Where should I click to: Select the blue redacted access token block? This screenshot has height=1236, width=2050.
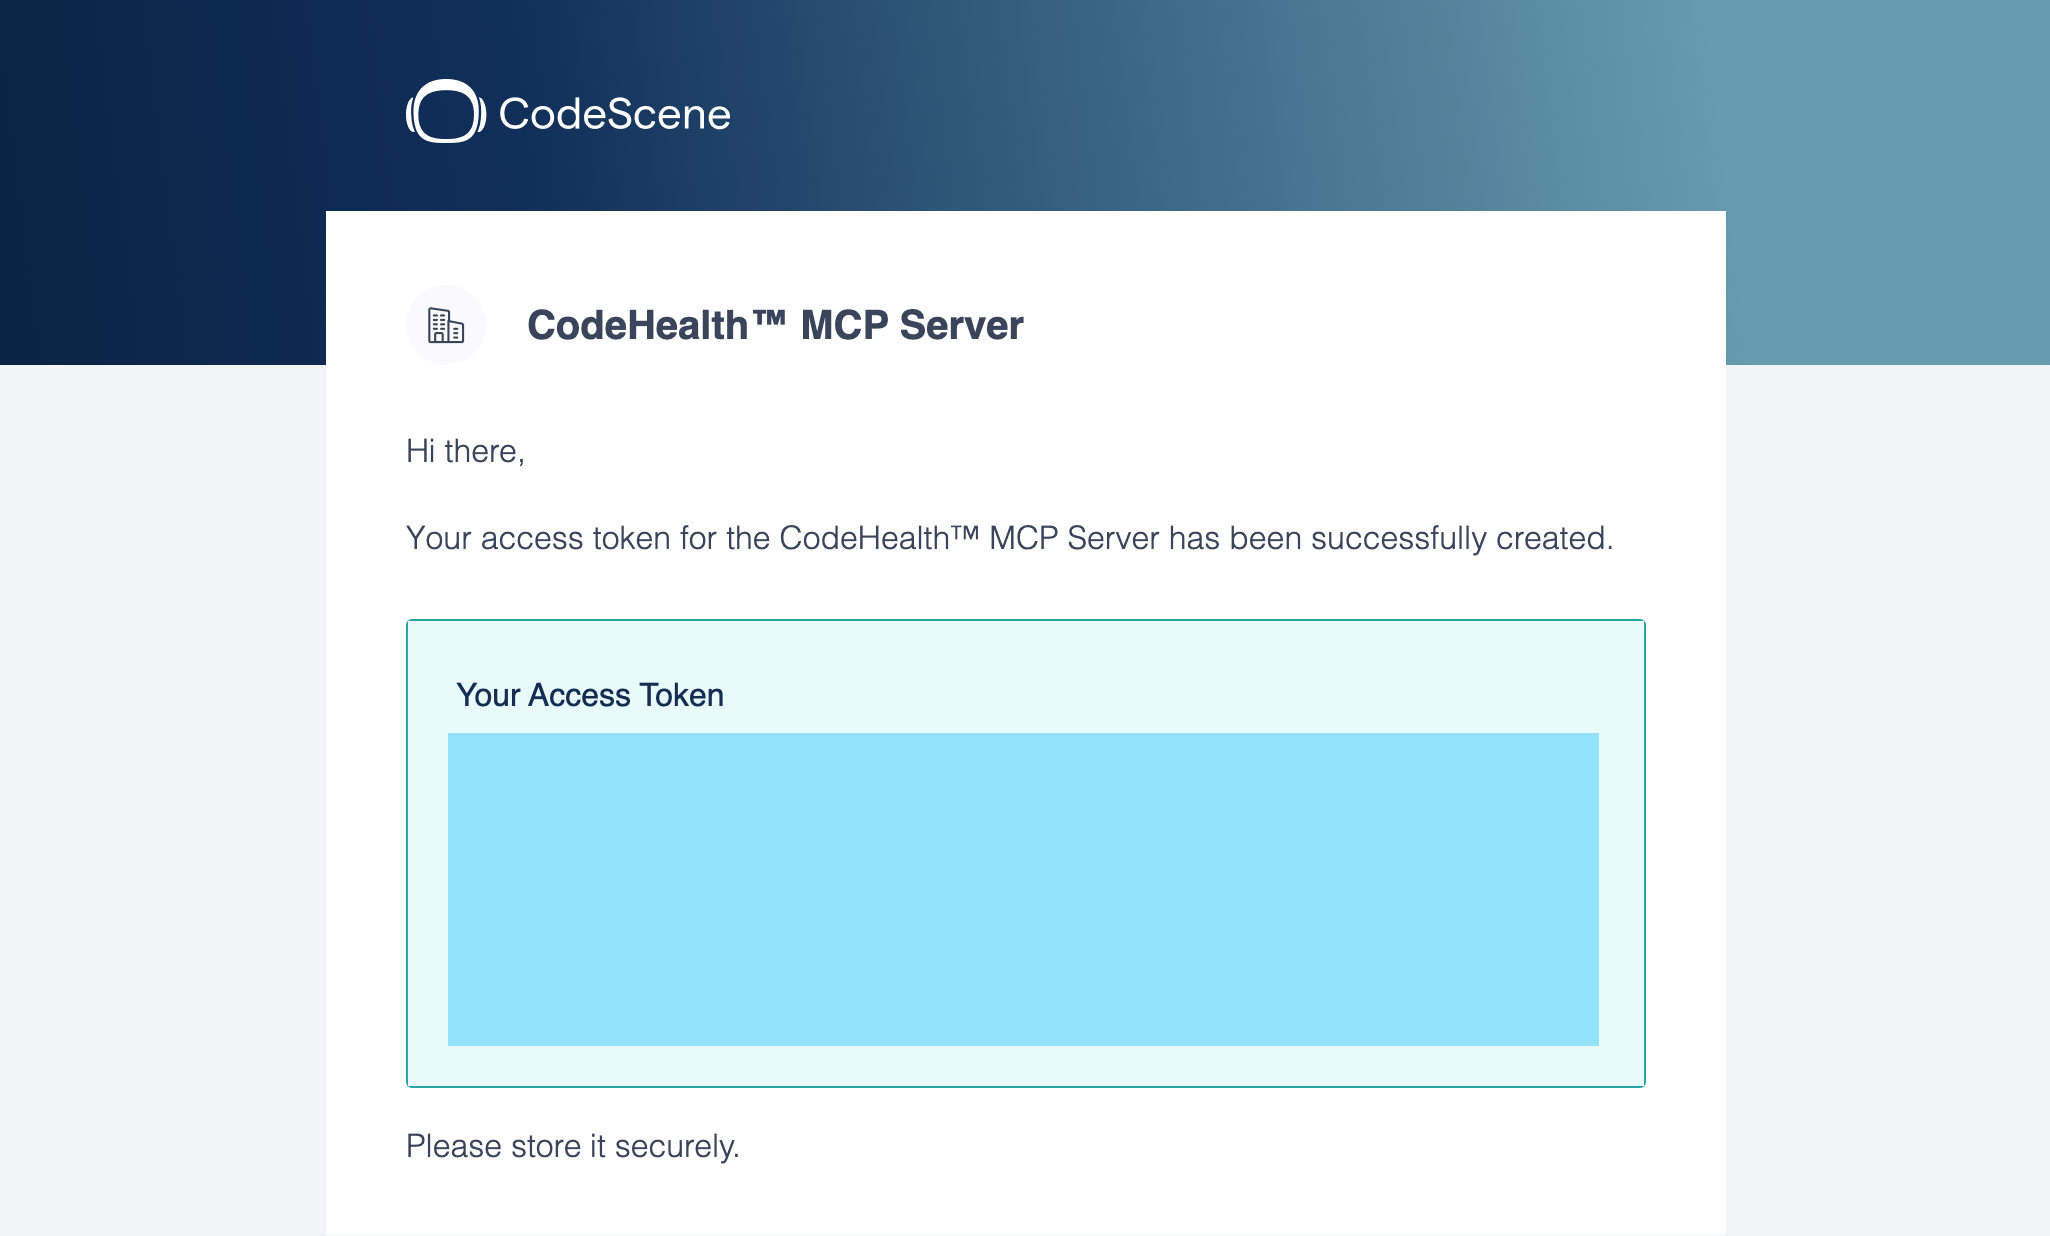1023,889
